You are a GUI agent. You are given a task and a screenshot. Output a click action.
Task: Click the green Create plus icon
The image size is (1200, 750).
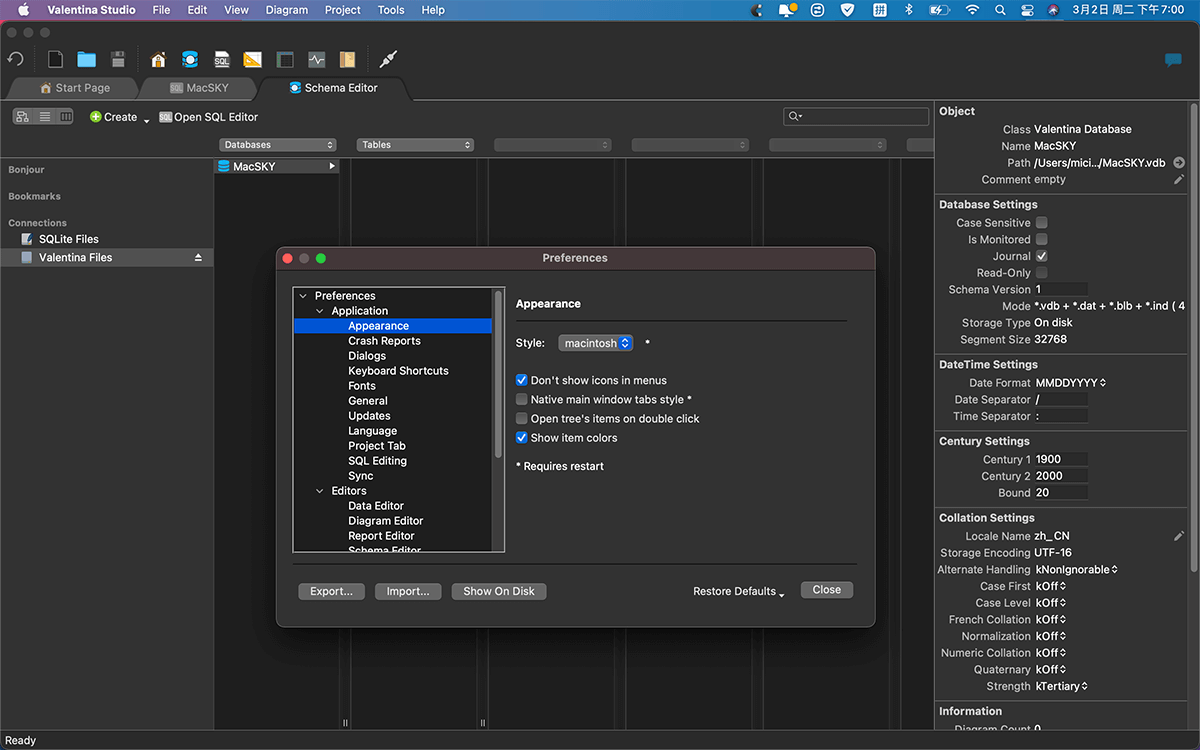click(96, 117)
